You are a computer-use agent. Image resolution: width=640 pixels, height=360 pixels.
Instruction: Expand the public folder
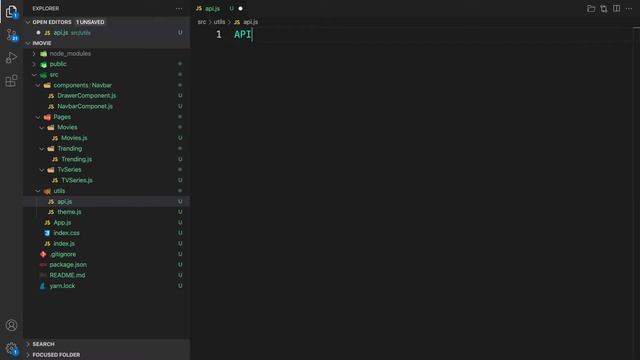[34, 64]
